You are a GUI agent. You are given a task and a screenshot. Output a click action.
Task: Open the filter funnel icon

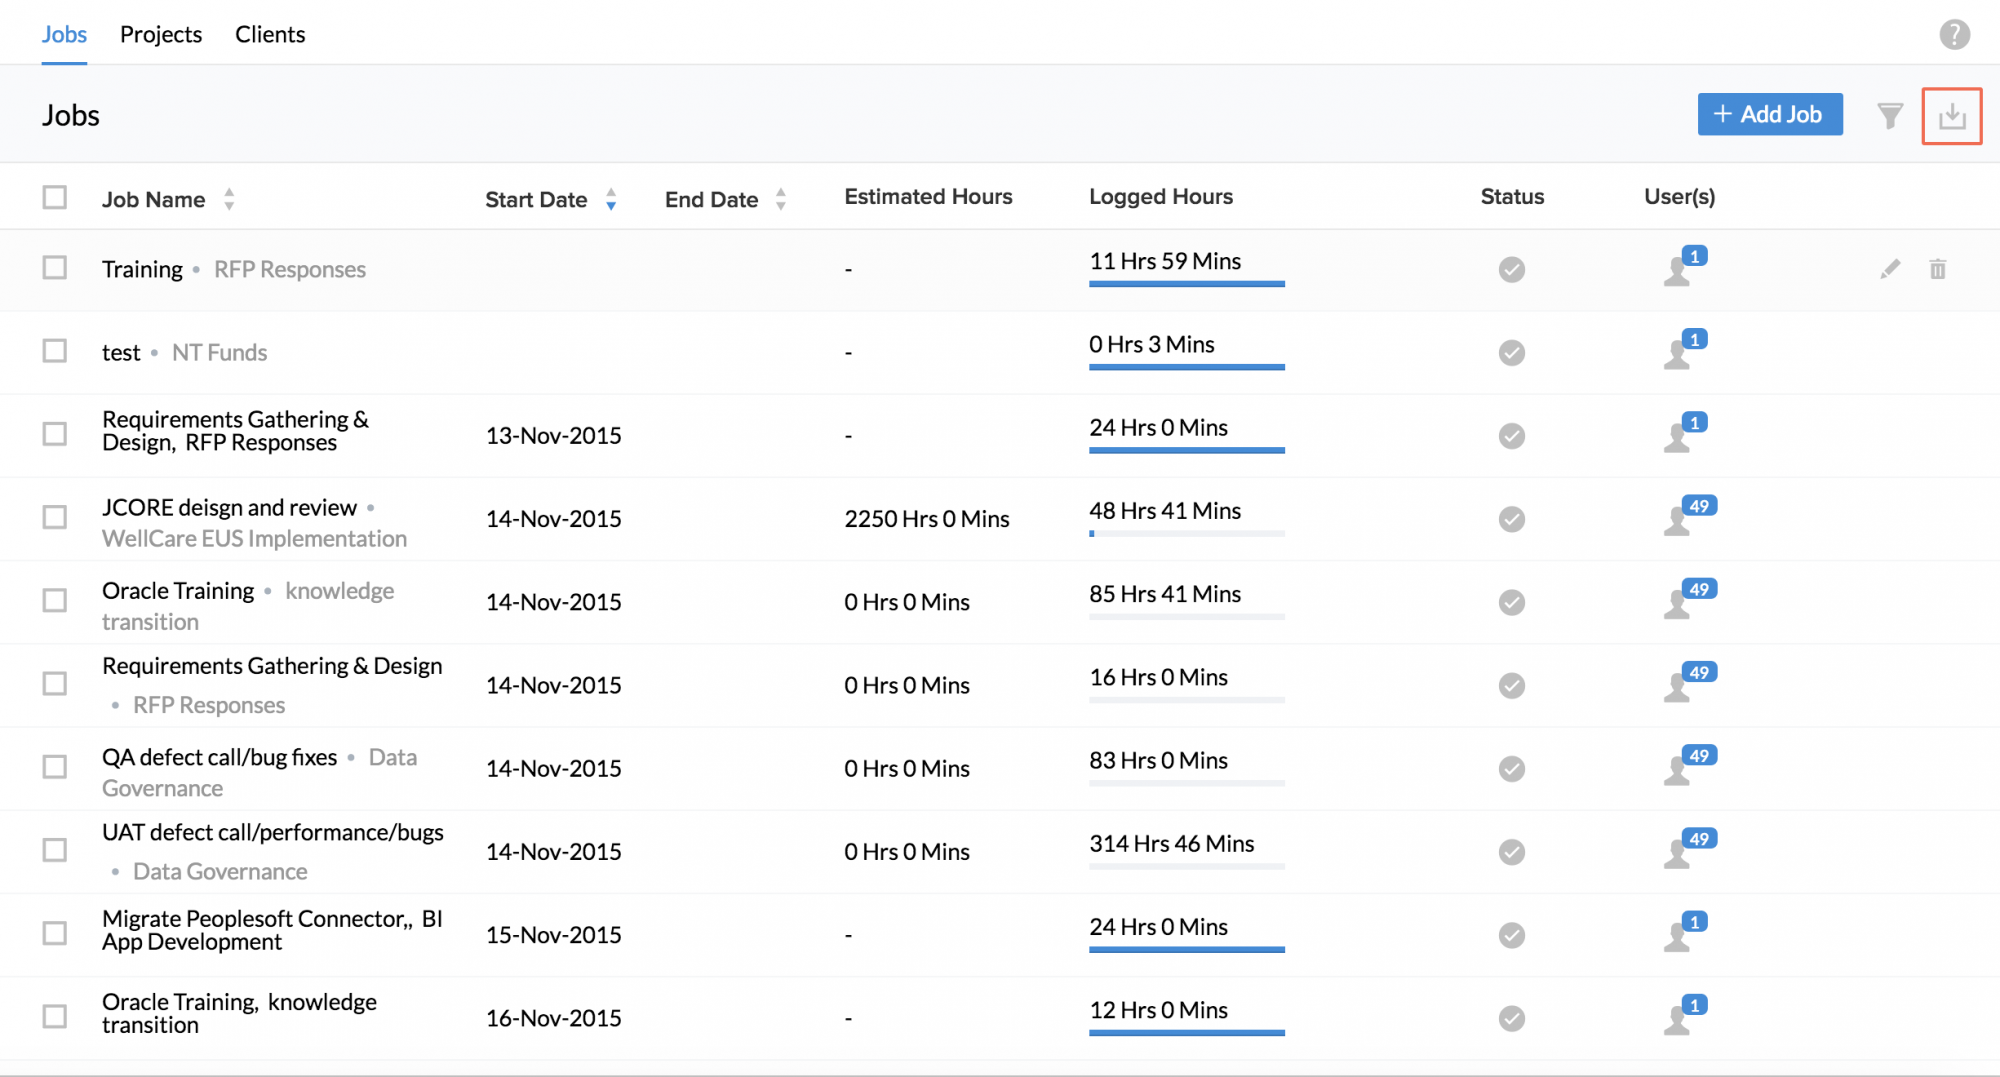coord(1889,116)
